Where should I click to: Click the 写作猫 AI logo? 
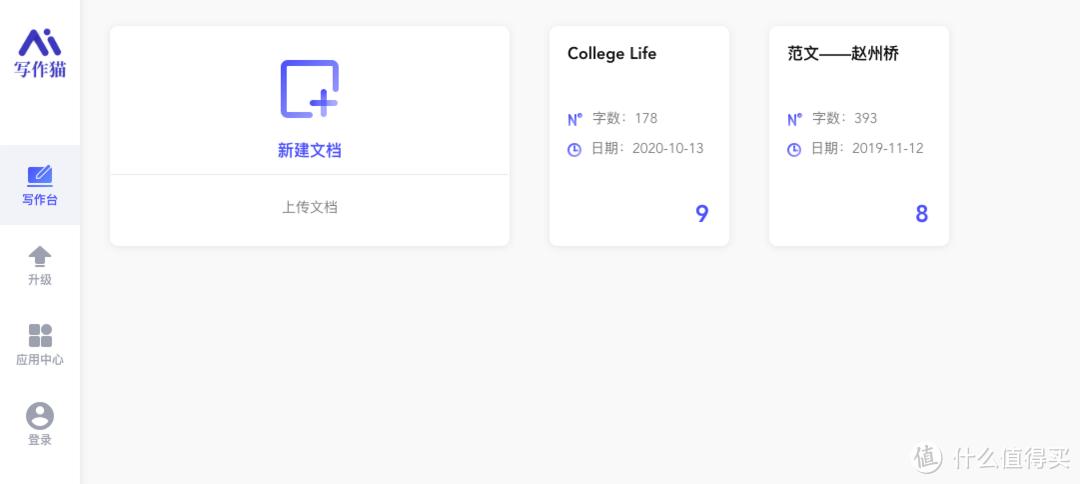pyautogui.click(x=40, y=52)
